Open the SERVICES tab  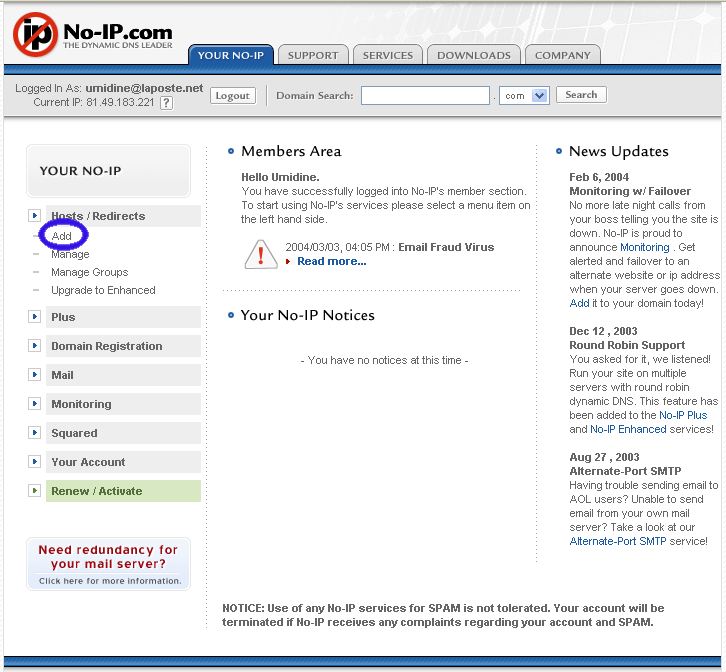388,55
